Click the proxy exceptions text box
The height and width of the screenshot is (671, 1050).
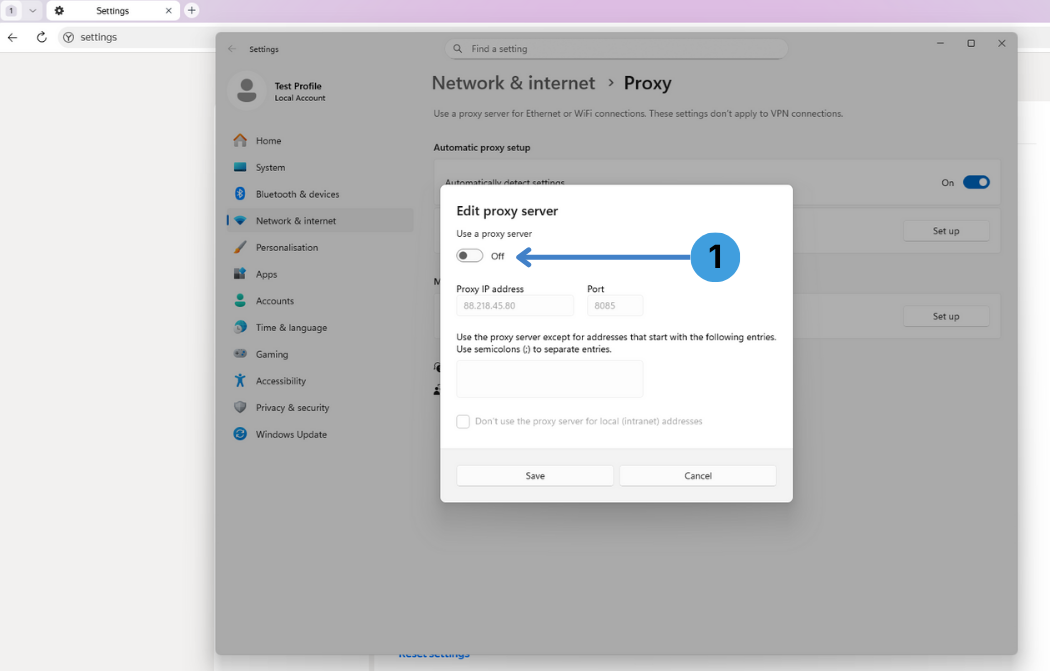[x=550, y=379]
